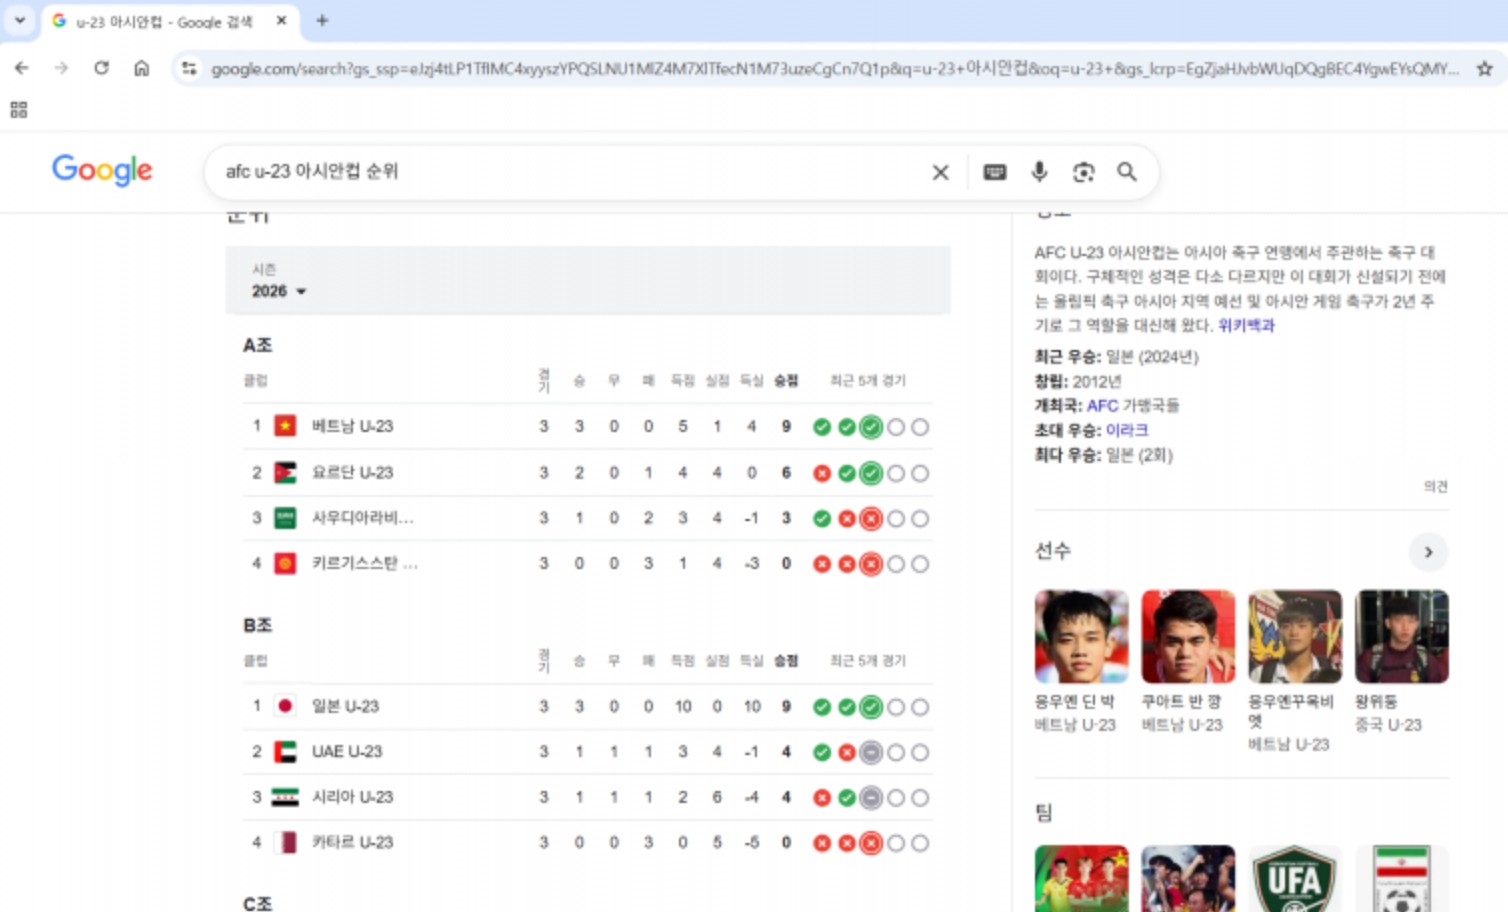View site information in the address bar

(x=188, y=68)
